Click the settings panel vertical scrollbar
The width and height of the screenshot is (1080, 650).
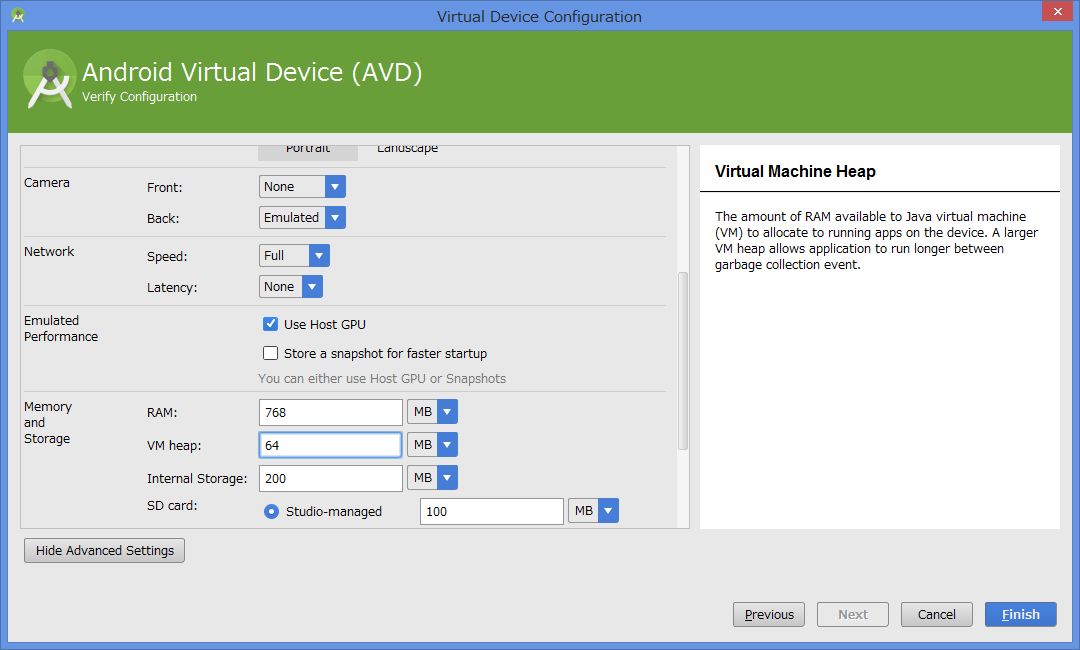click(x=683, y=361)
